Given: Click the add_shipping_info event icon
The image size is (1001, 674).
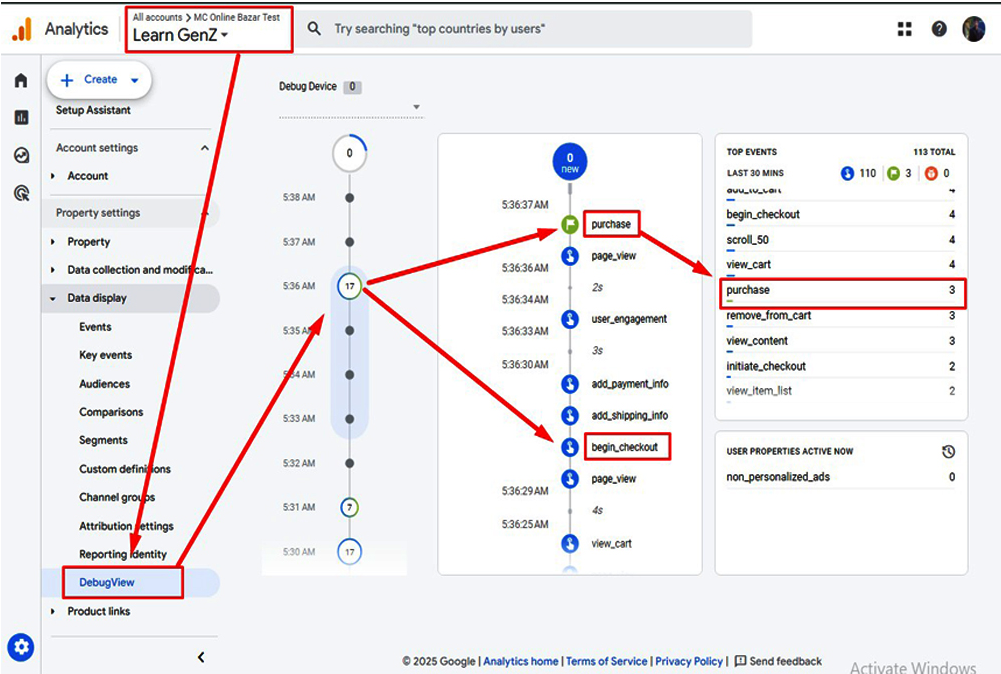Looking at the screenshot, I should (x=569, y=416).
